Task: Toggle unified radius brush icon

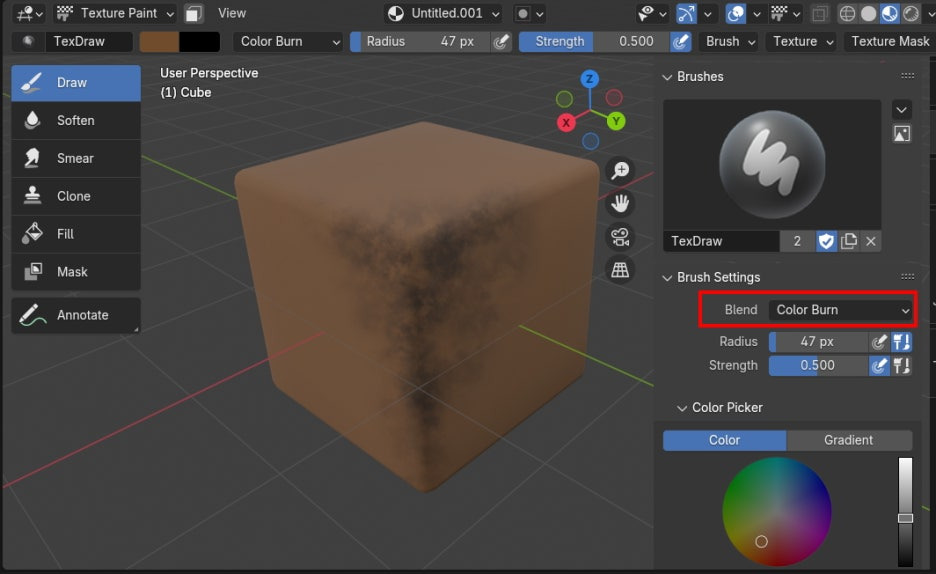Action: tap(901, 342)
